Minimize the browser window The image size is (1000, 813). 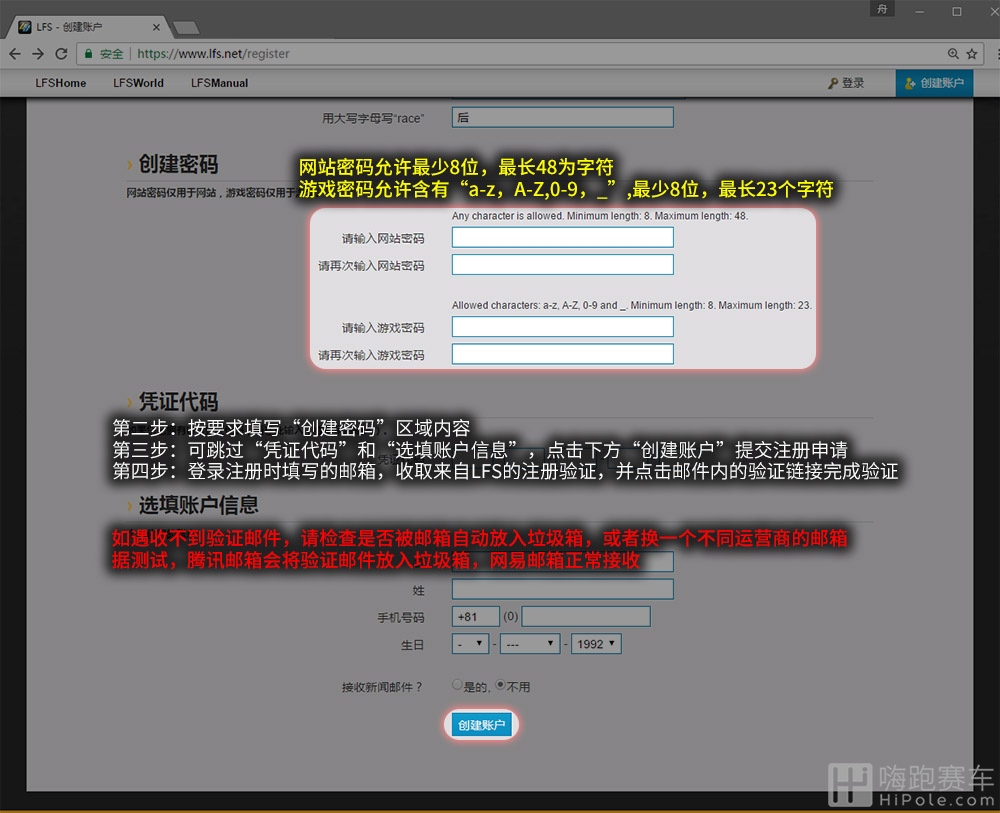[920, 11]
